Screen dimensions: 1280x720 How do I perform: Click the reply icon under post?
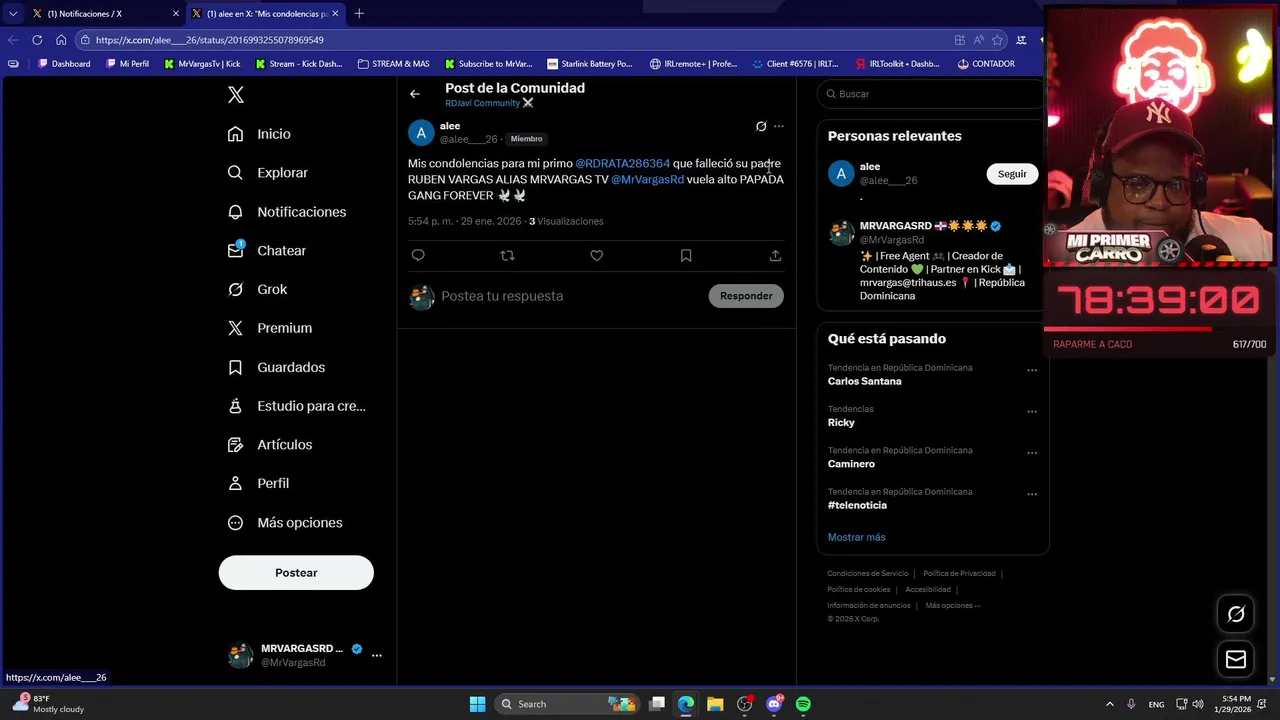coord(418,256)
